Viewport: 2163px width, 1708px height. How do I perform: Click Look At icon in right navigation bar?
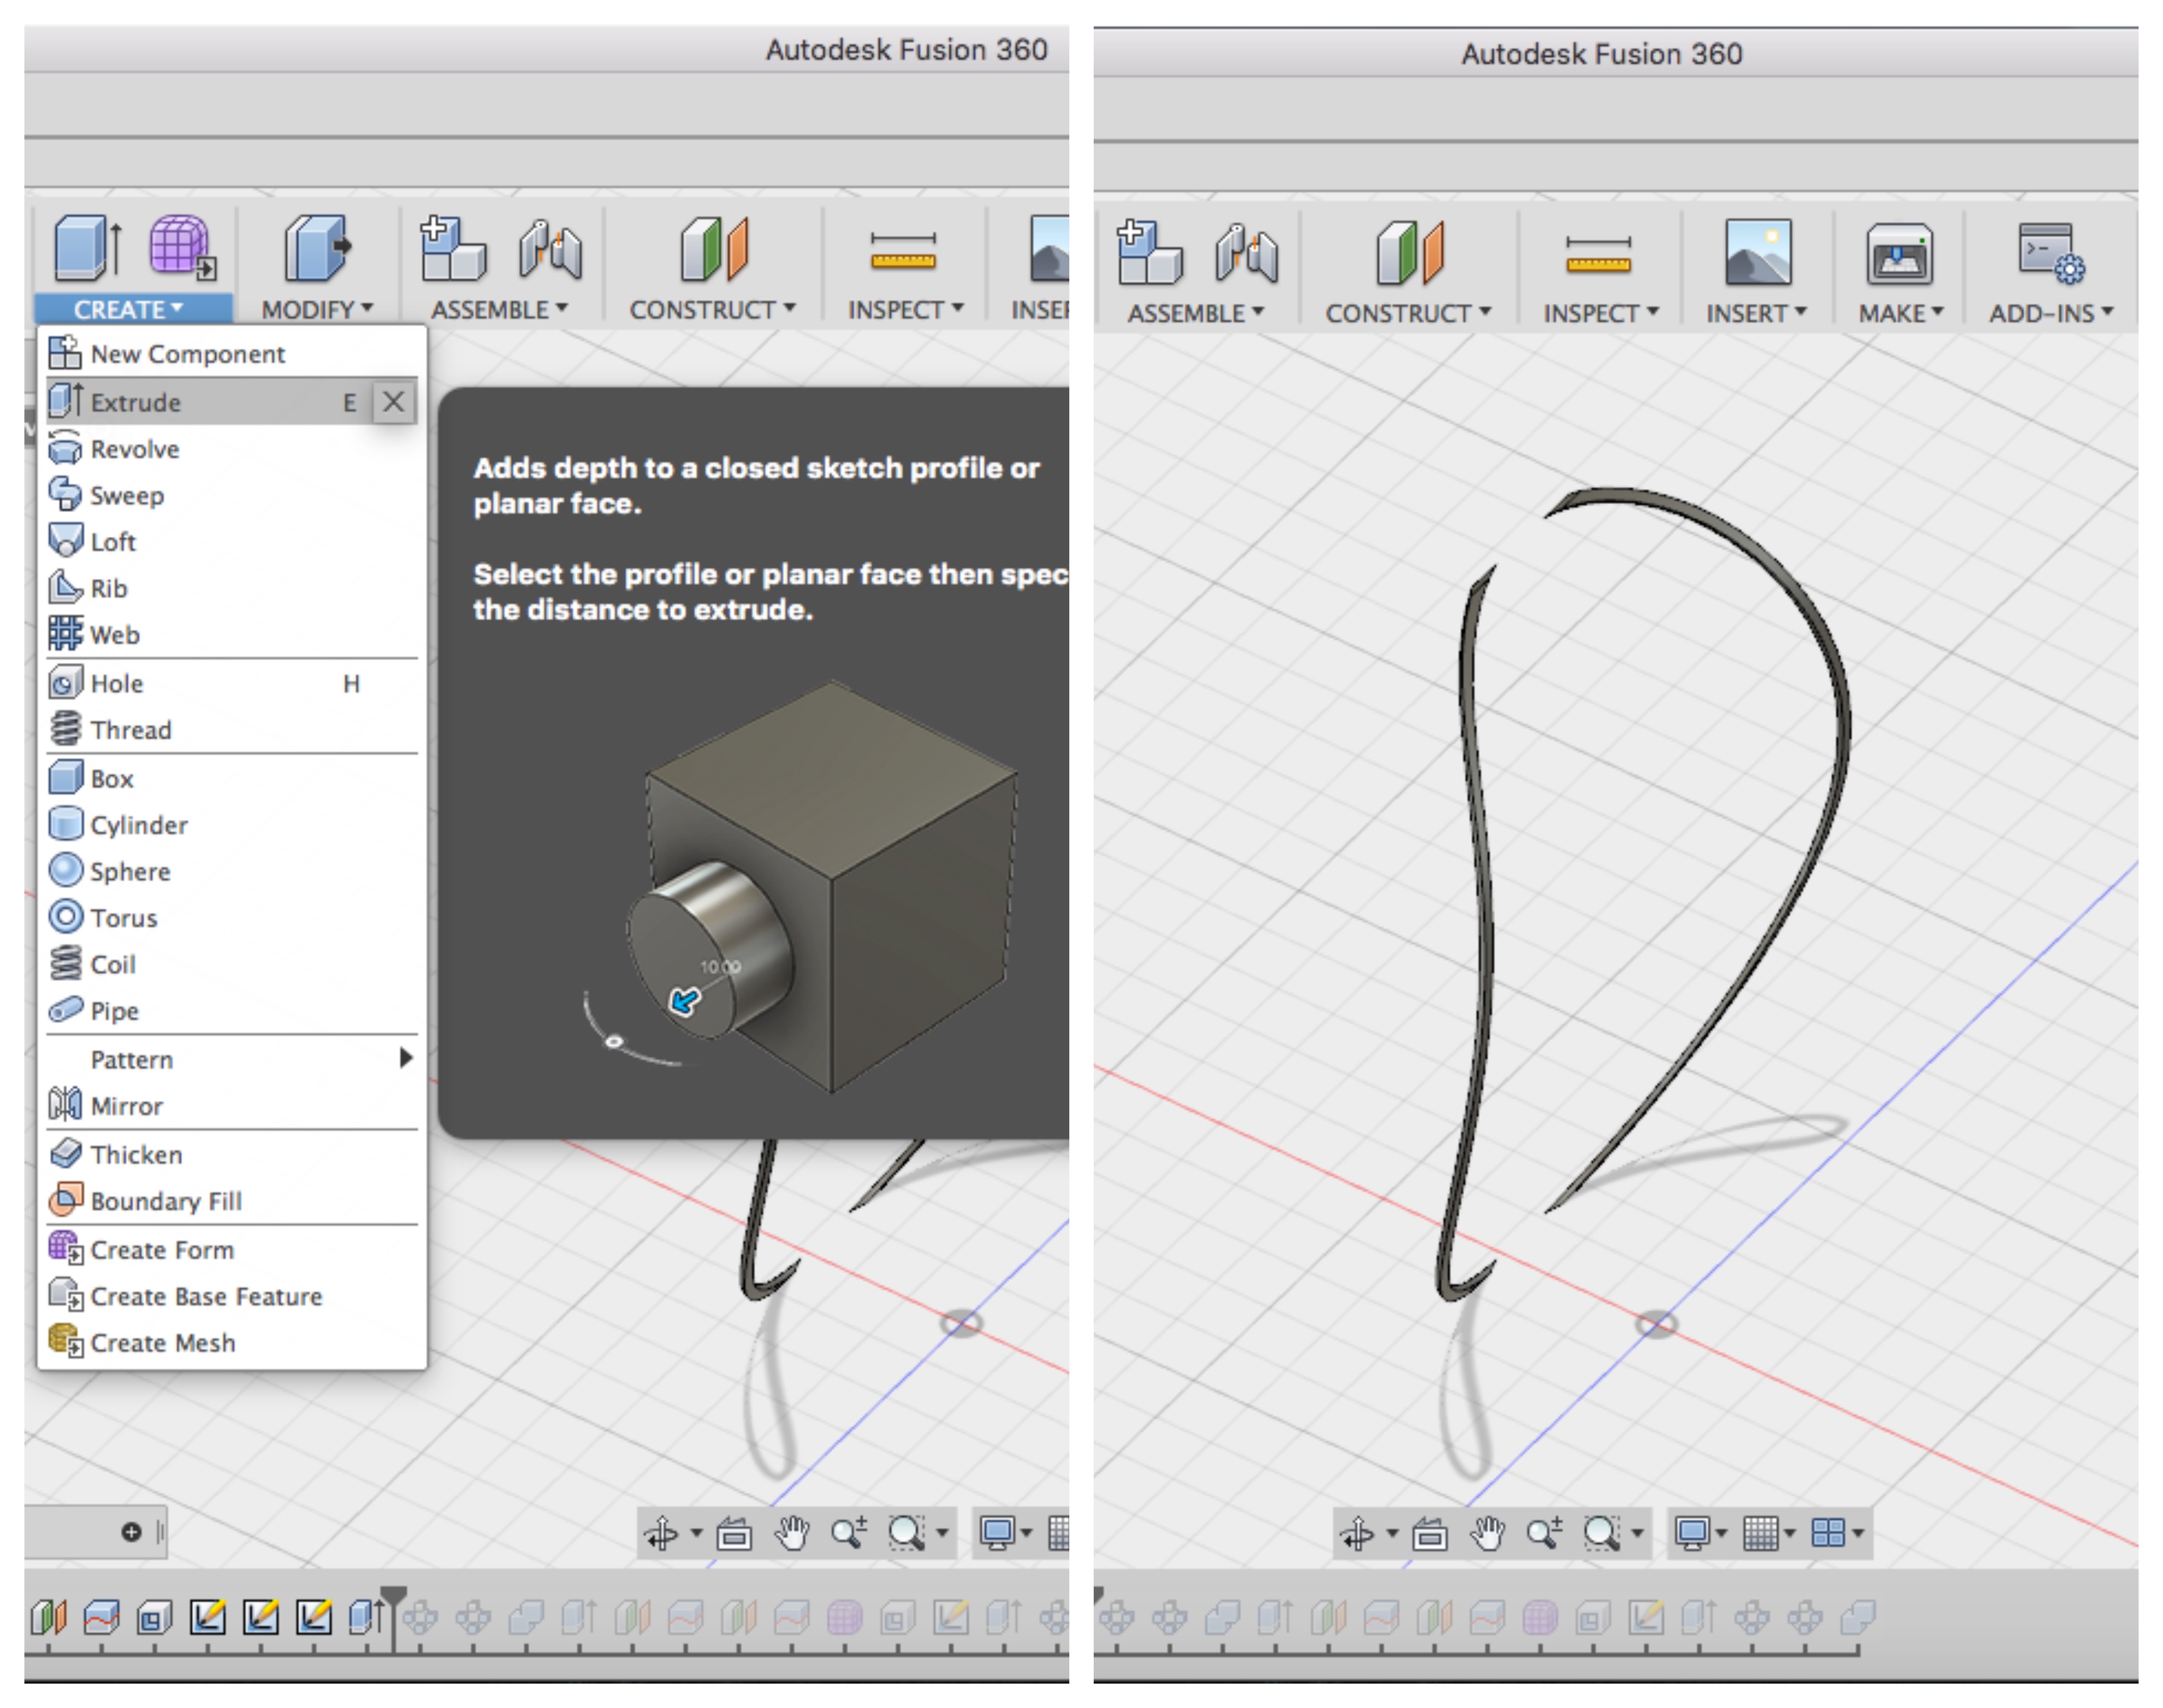[1430, 1533]
